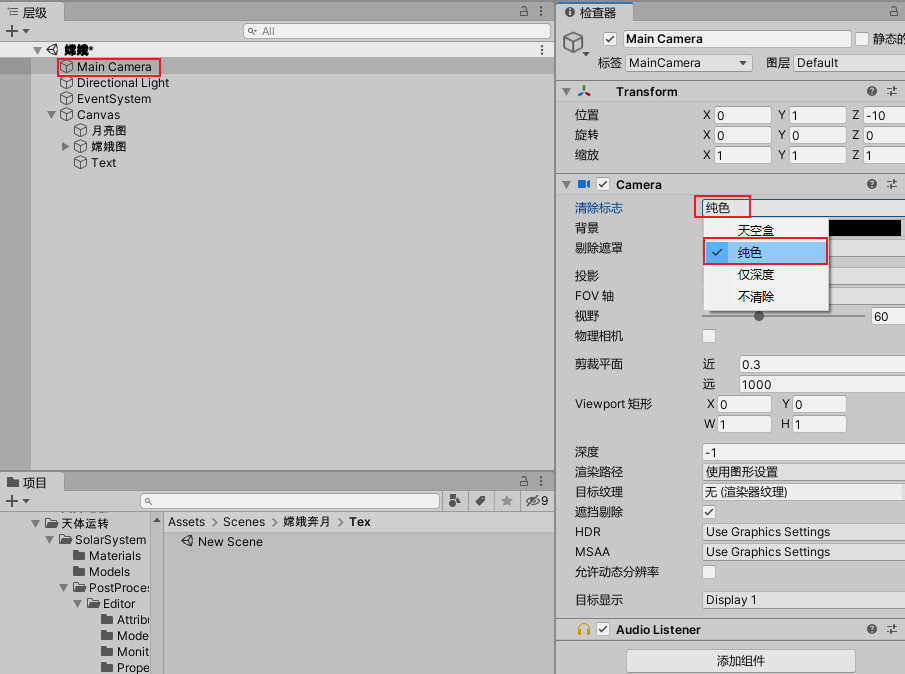Open the HDR Use Graphics Settings dropdown
The height and width of the screenshot is (674, 905).
click(803, 532)
